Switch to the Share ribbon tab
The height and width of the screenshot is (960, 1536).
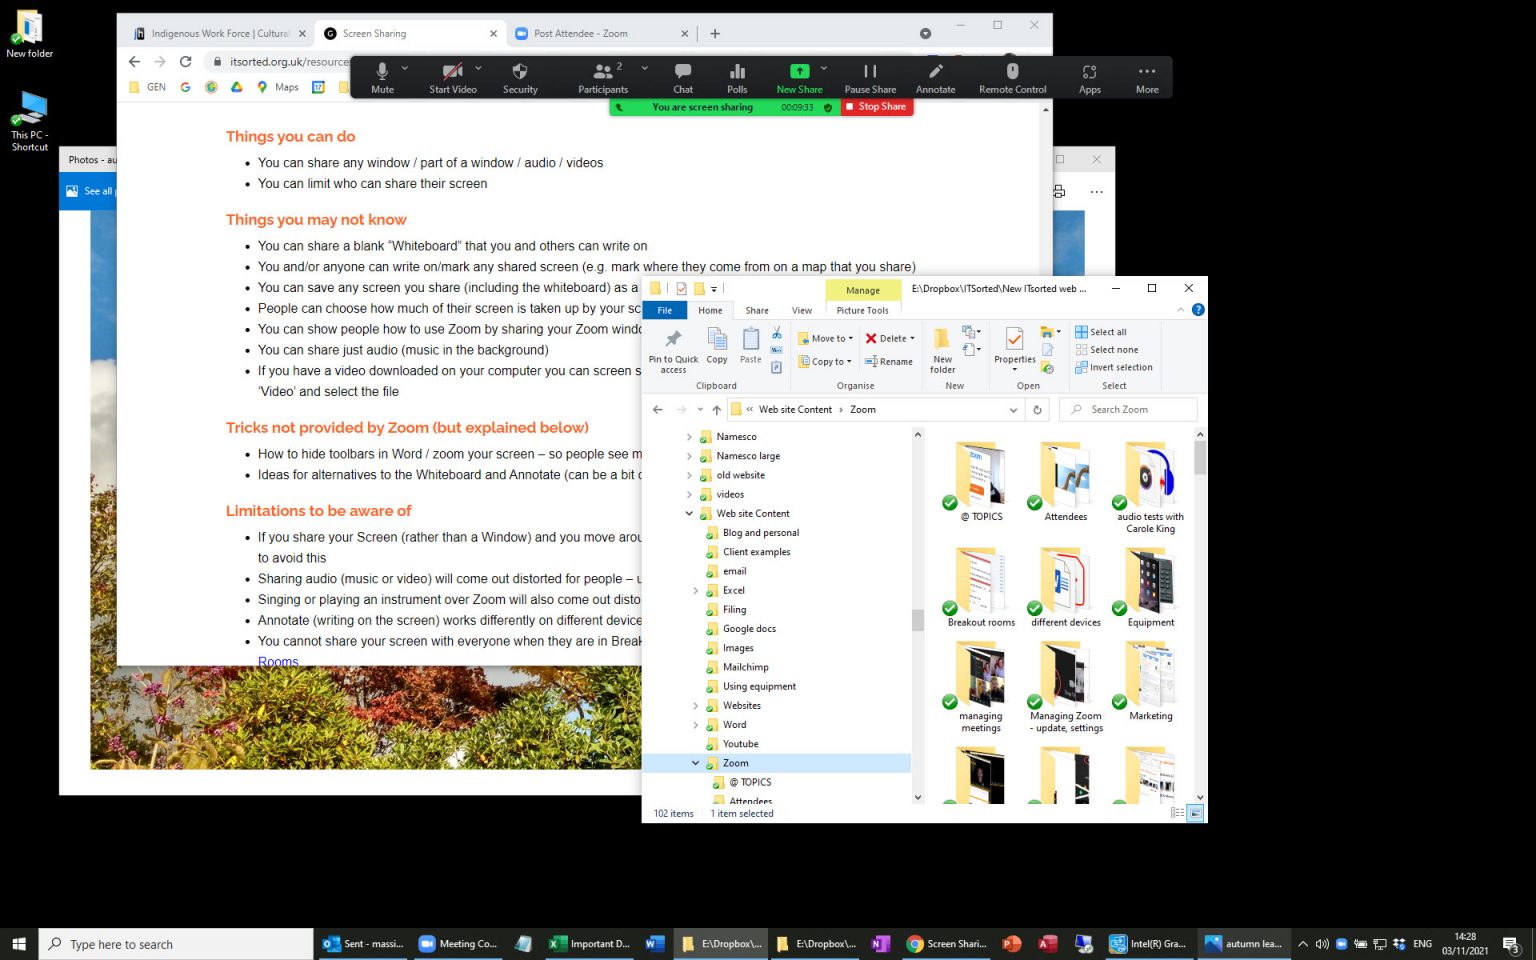click(757, 310)
